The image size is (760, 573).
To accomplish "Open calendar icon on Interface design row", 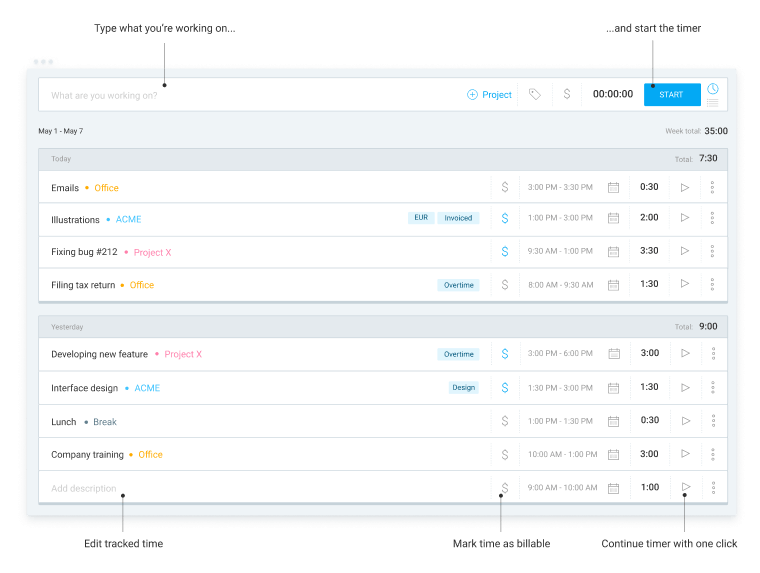I will 614,388.
